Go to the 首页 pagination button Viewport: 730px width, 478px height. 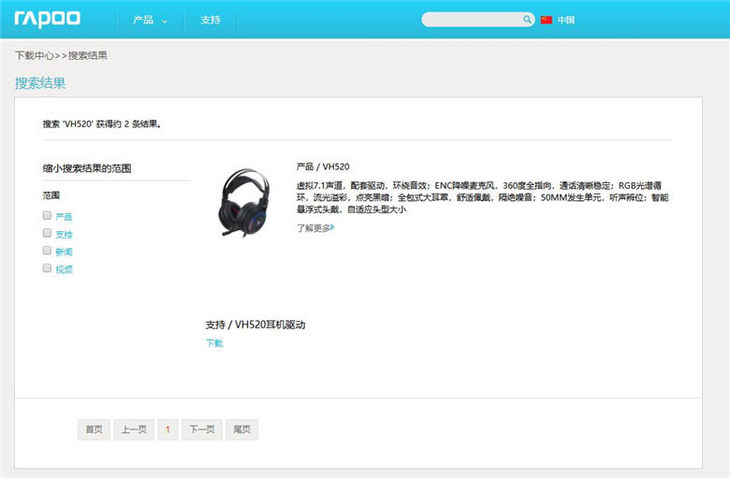coord(94,429)
